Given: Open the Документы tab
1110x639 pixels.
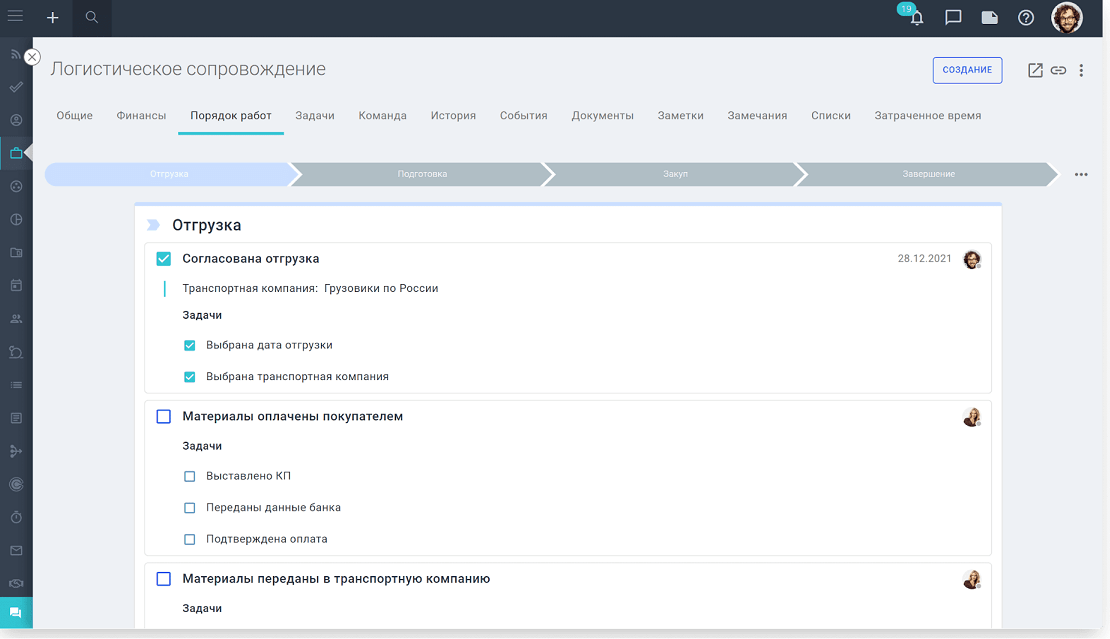Looking at the screenshot, I should pyautogui.click(x=602, y=116).
